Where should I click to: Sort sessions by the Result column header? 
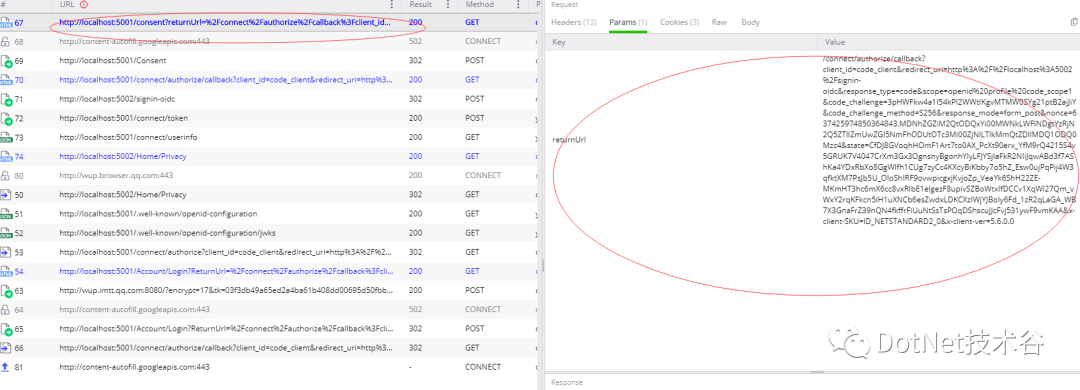click(421, 5)
